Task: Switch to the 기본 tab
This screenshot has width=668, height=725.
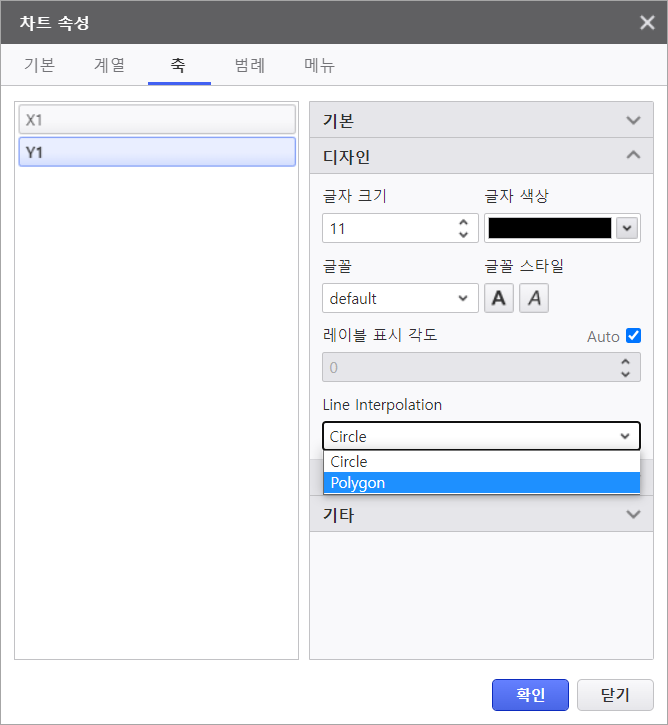Action: point(39,66)
